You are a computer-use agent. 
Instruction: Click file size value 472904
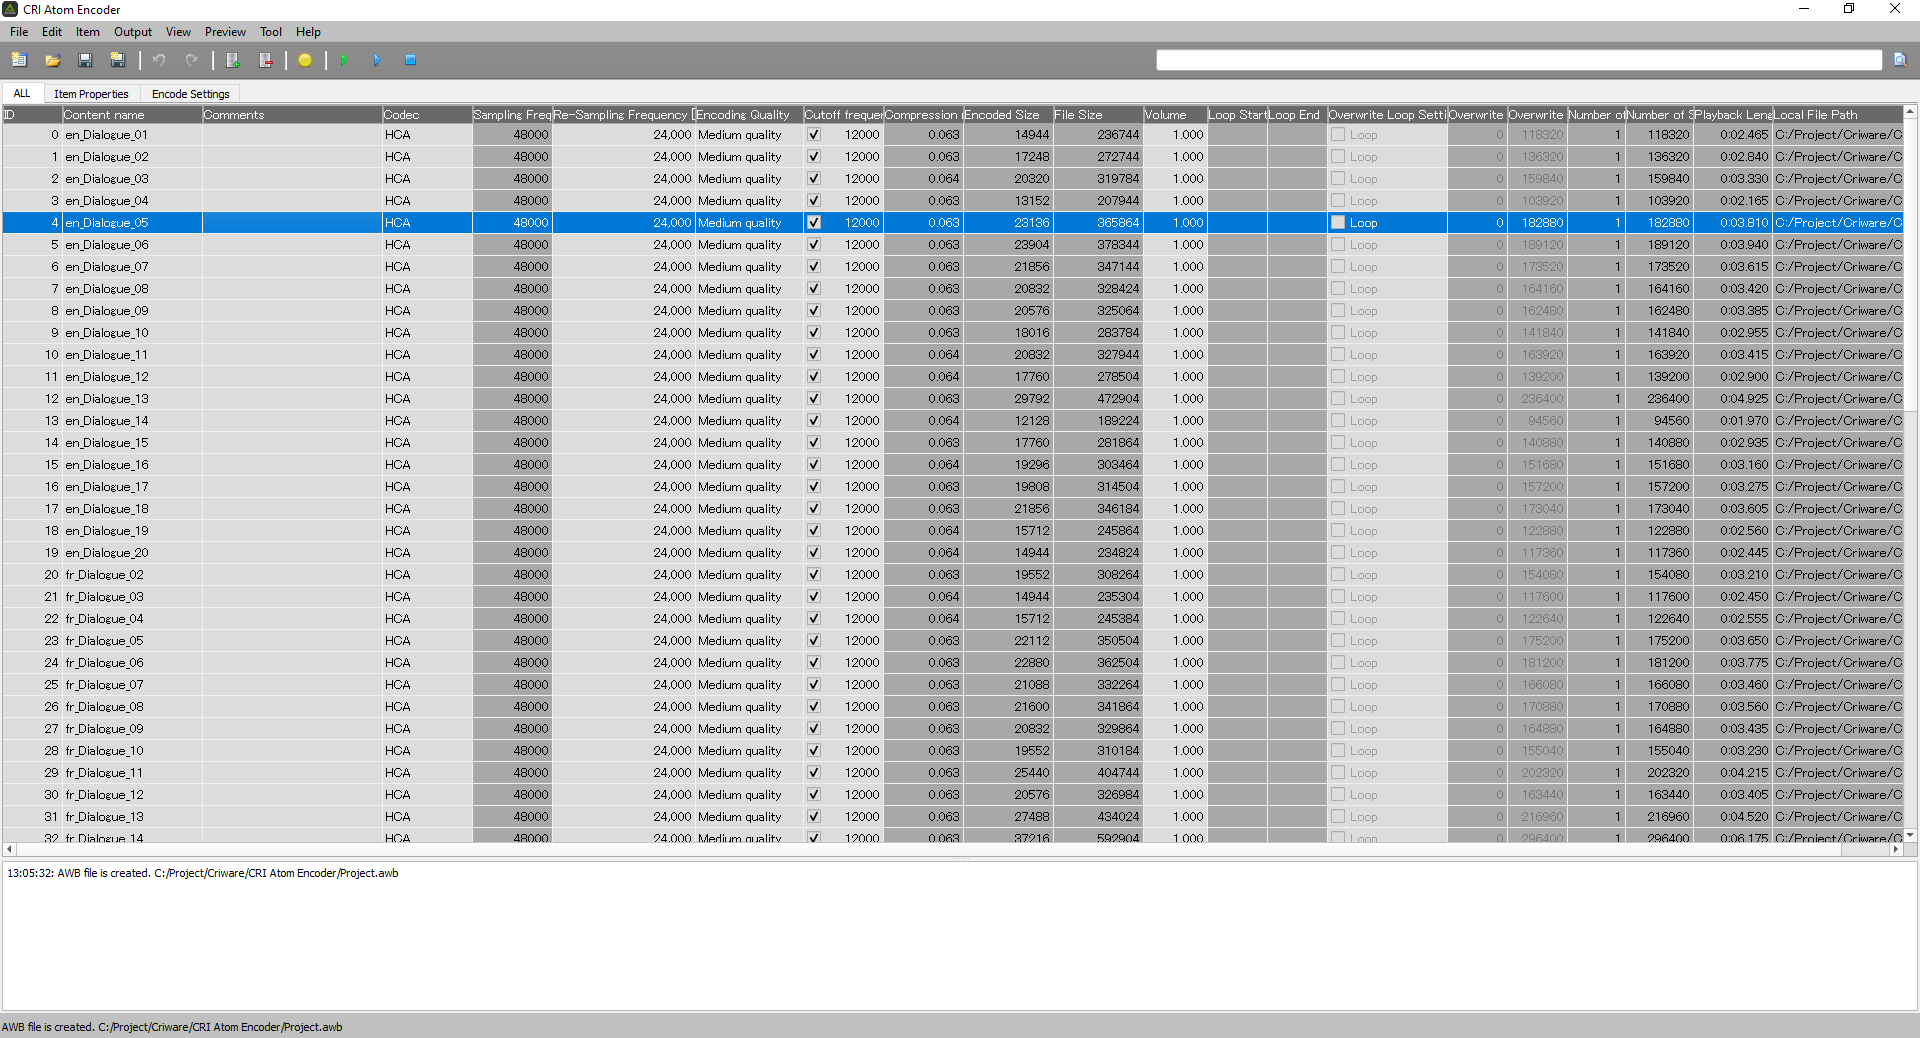[1118, 399]
